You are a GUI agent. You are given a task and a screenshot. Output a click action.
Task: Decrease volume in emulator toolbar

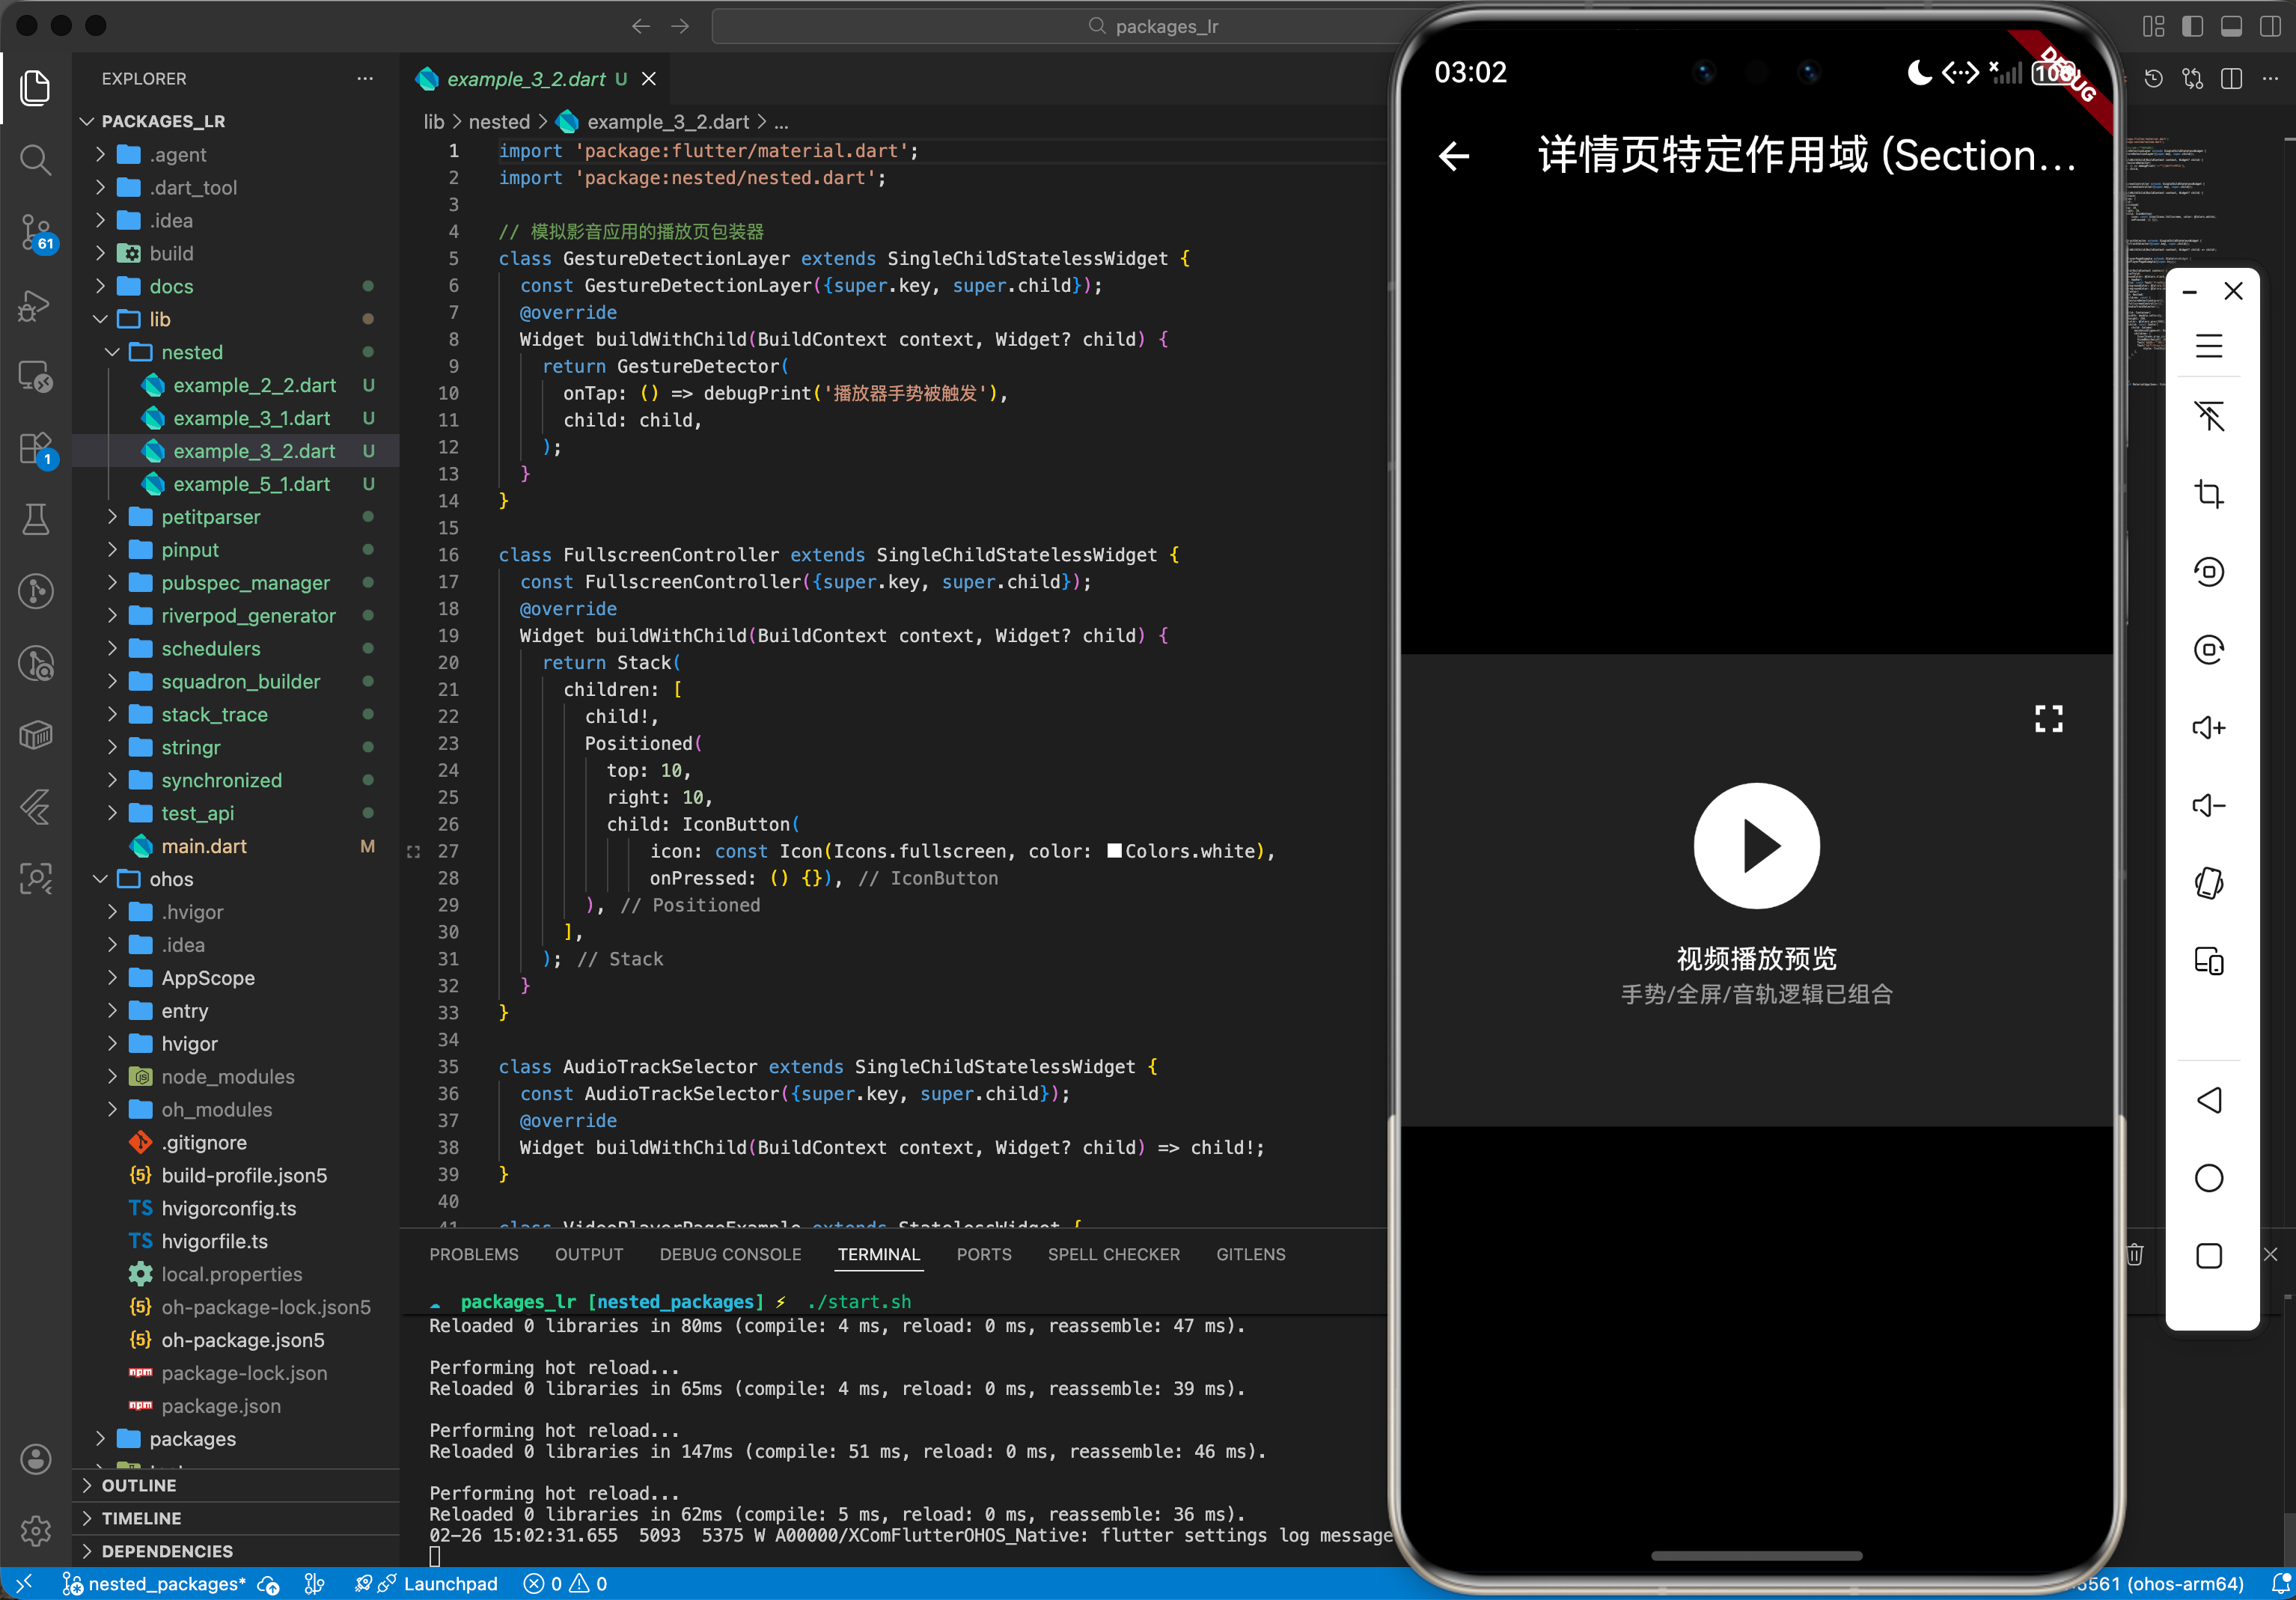pos(2209,805)
